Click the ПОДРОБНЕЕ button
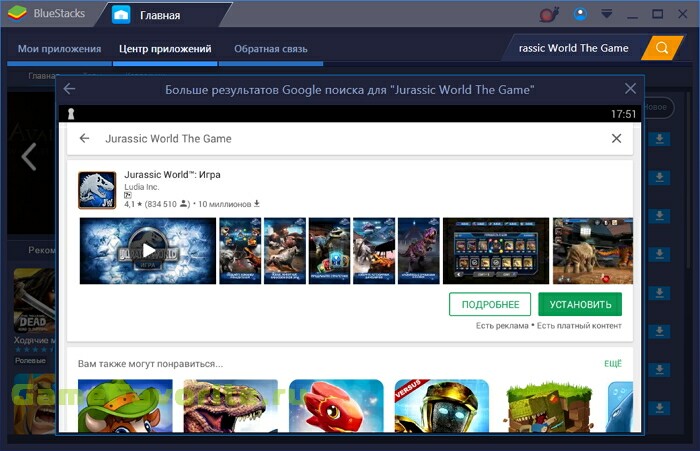 point(490,304)
